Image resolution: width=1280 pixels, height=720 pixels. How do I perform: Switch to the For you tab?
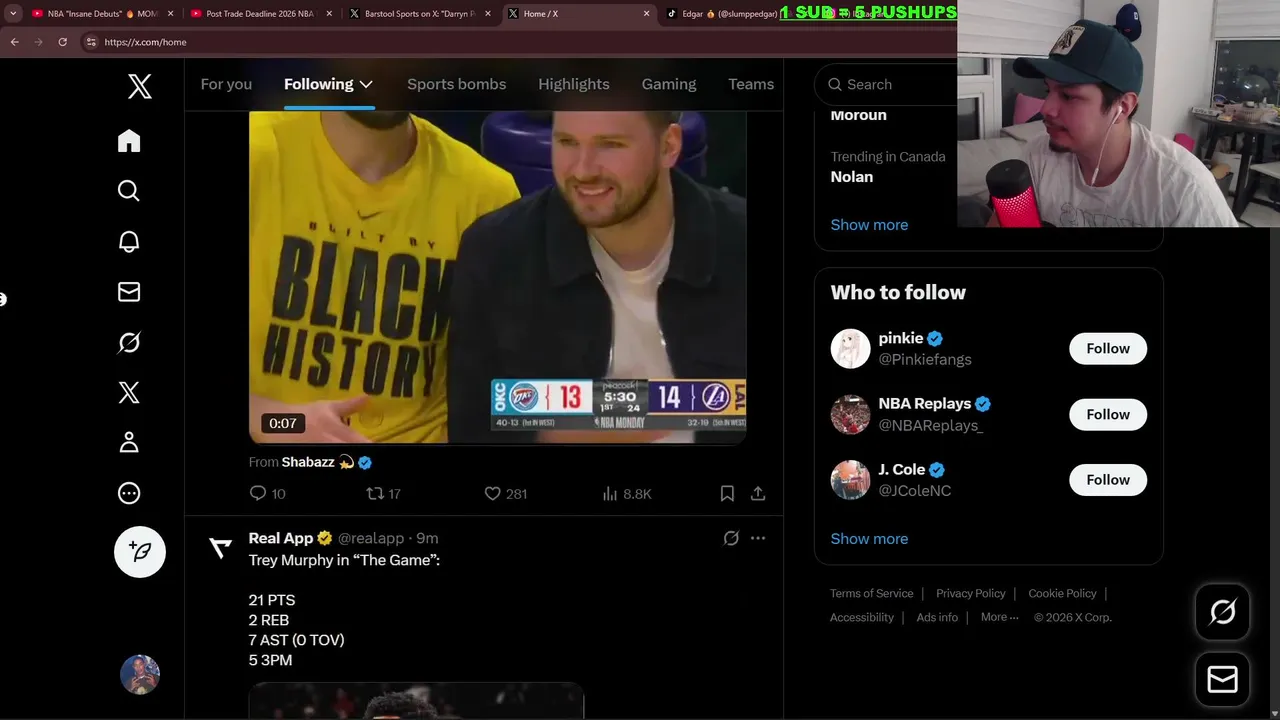pyautogui.click(x=226, y=84)
